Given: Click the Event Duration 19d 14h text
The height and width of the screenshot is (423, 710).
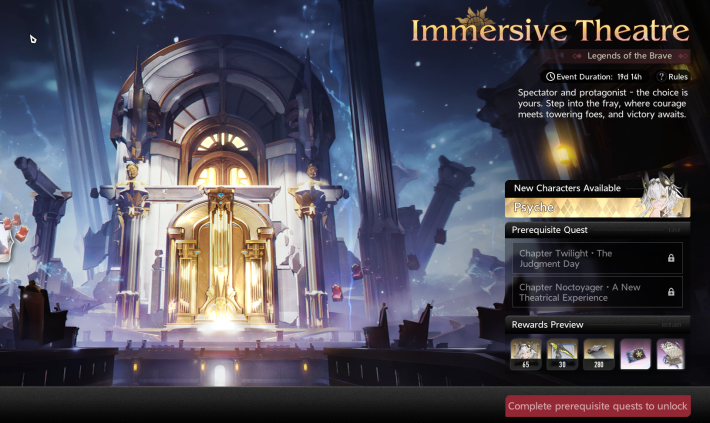Looking at the screenshot, I should tap(599, 77).
